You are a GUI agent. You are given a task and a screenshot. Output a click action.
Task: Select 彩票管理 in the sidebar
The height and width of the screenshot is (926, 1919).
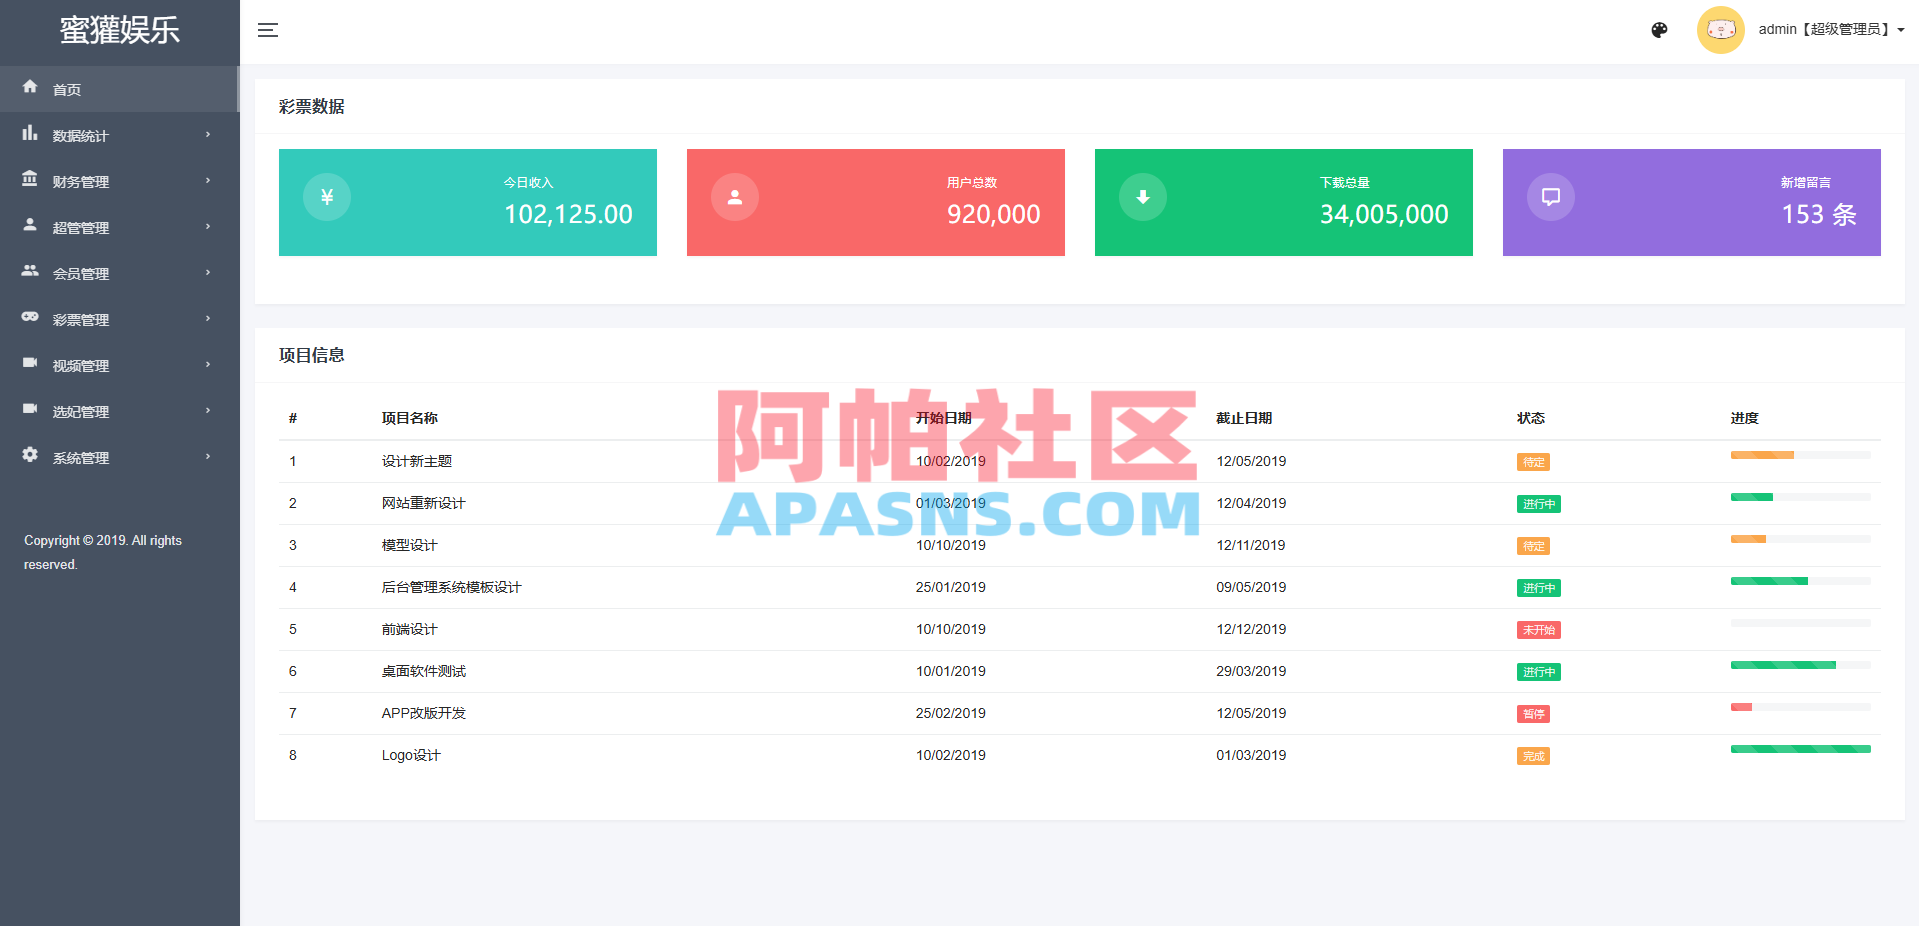82,319
